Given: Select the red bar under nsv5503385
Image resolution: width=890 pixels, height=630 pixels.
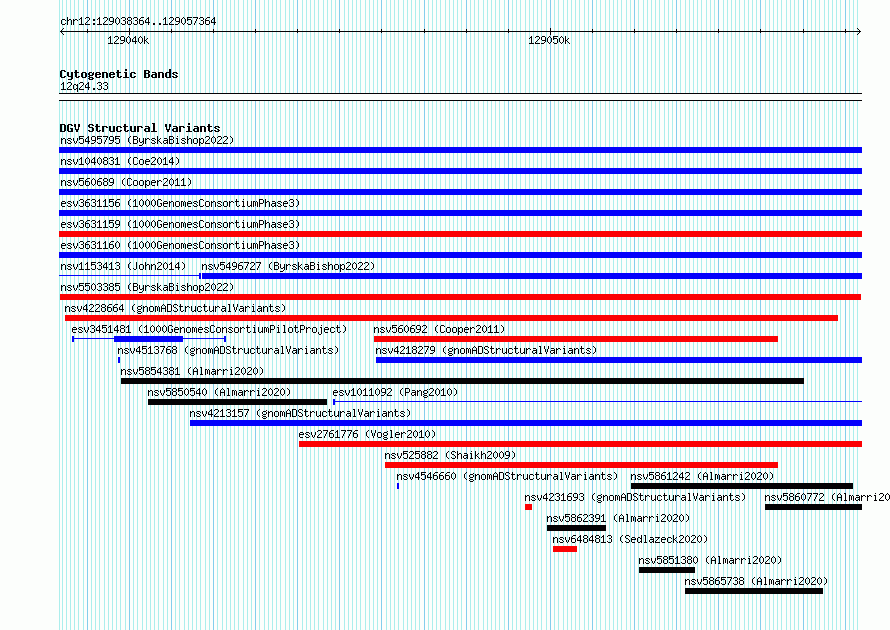Looking at the screenshot, I should coord(460,297).
